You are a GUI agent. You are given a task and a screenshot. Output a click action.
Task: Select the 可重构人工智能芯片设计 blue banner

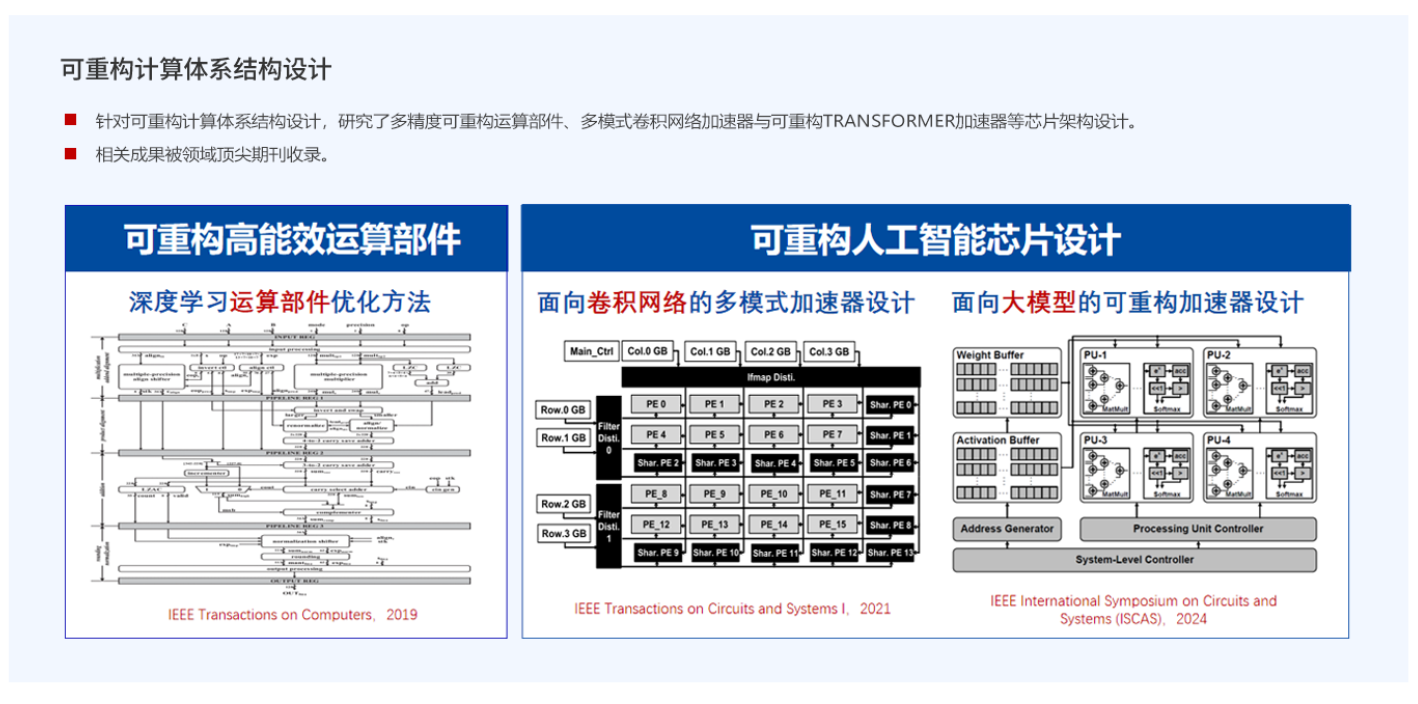coord(935,240)
